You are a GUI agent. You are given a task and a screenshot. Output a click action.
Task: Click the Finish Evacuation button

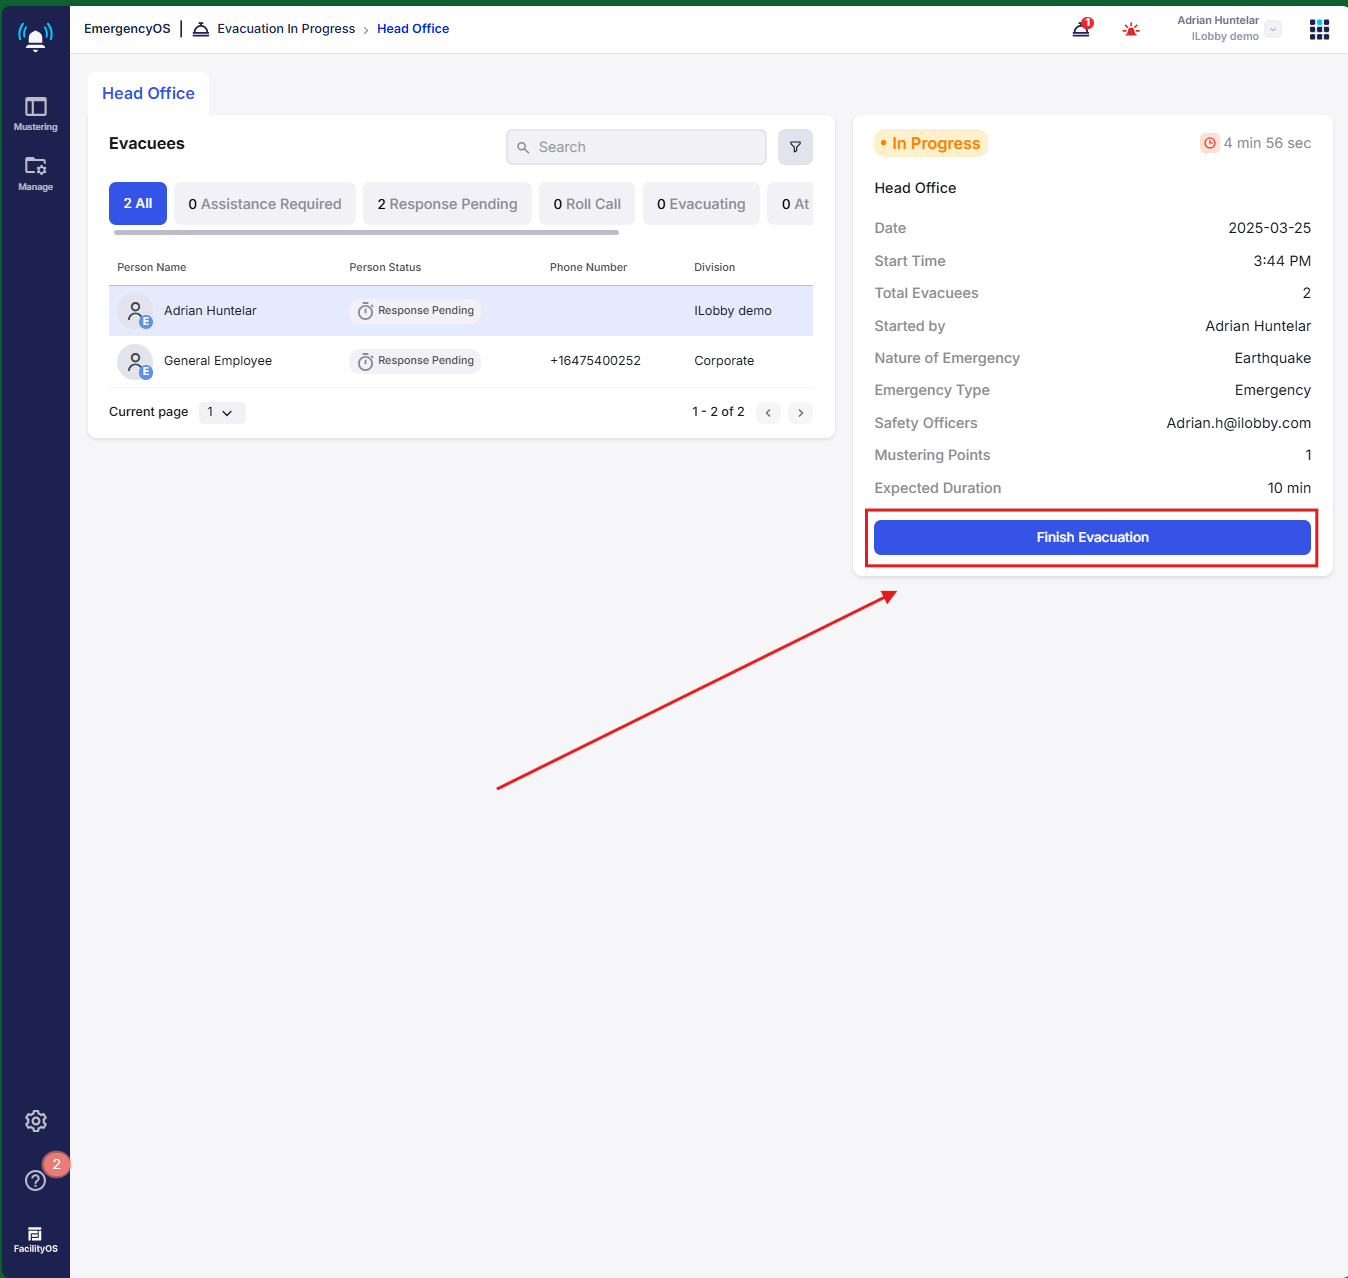(x=1092, y=537)
